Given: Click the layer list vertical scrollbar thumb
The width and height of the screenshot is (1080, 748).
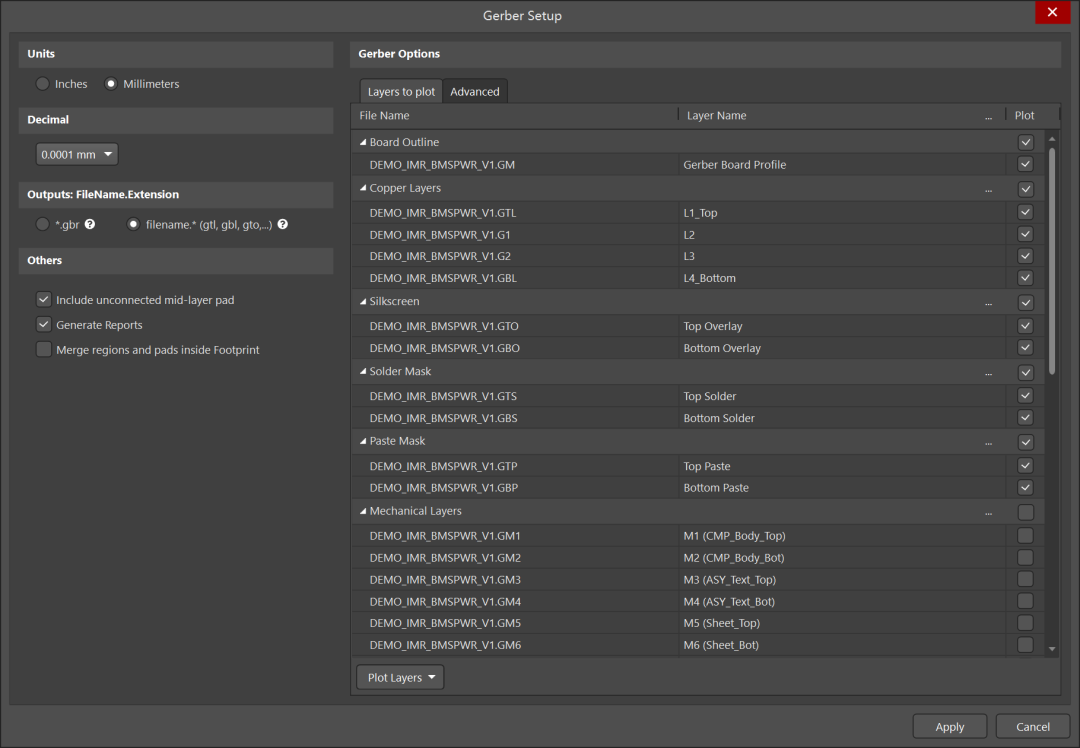Looking at the screenshot, I should coord(1052,260).
